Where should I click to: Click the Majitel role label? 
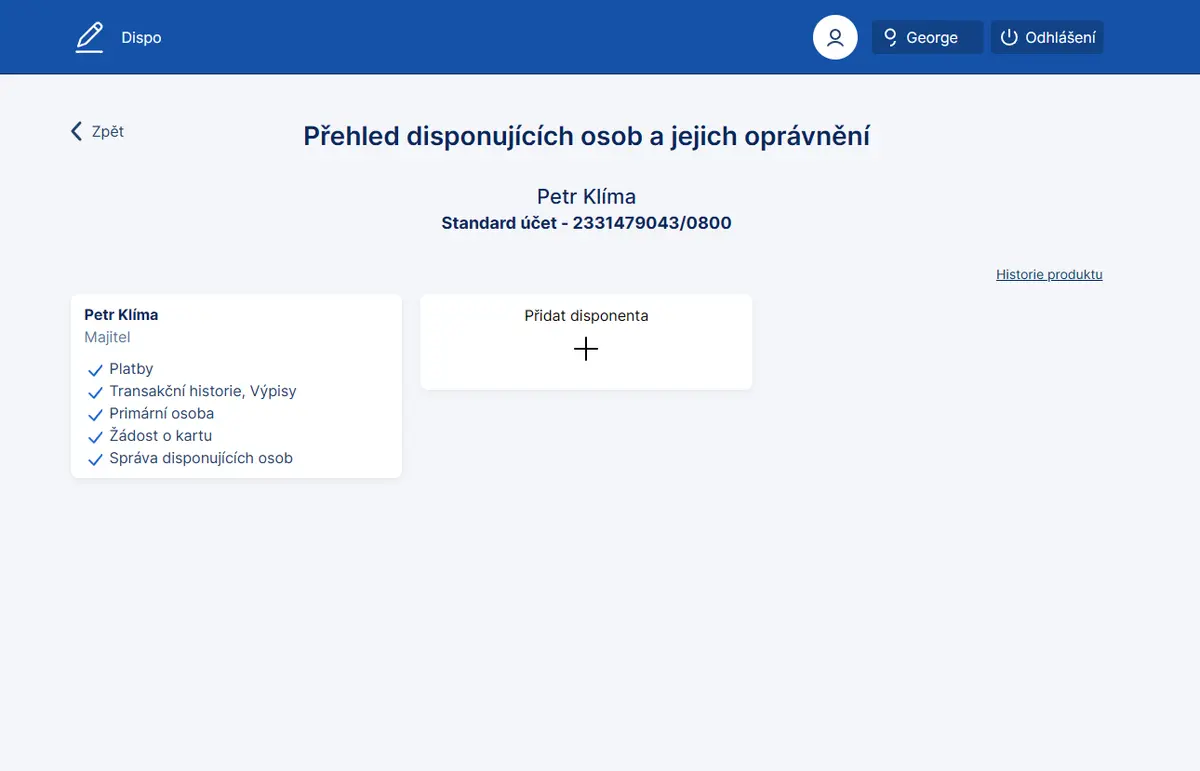pyautogui.click(x=108, y=337)
